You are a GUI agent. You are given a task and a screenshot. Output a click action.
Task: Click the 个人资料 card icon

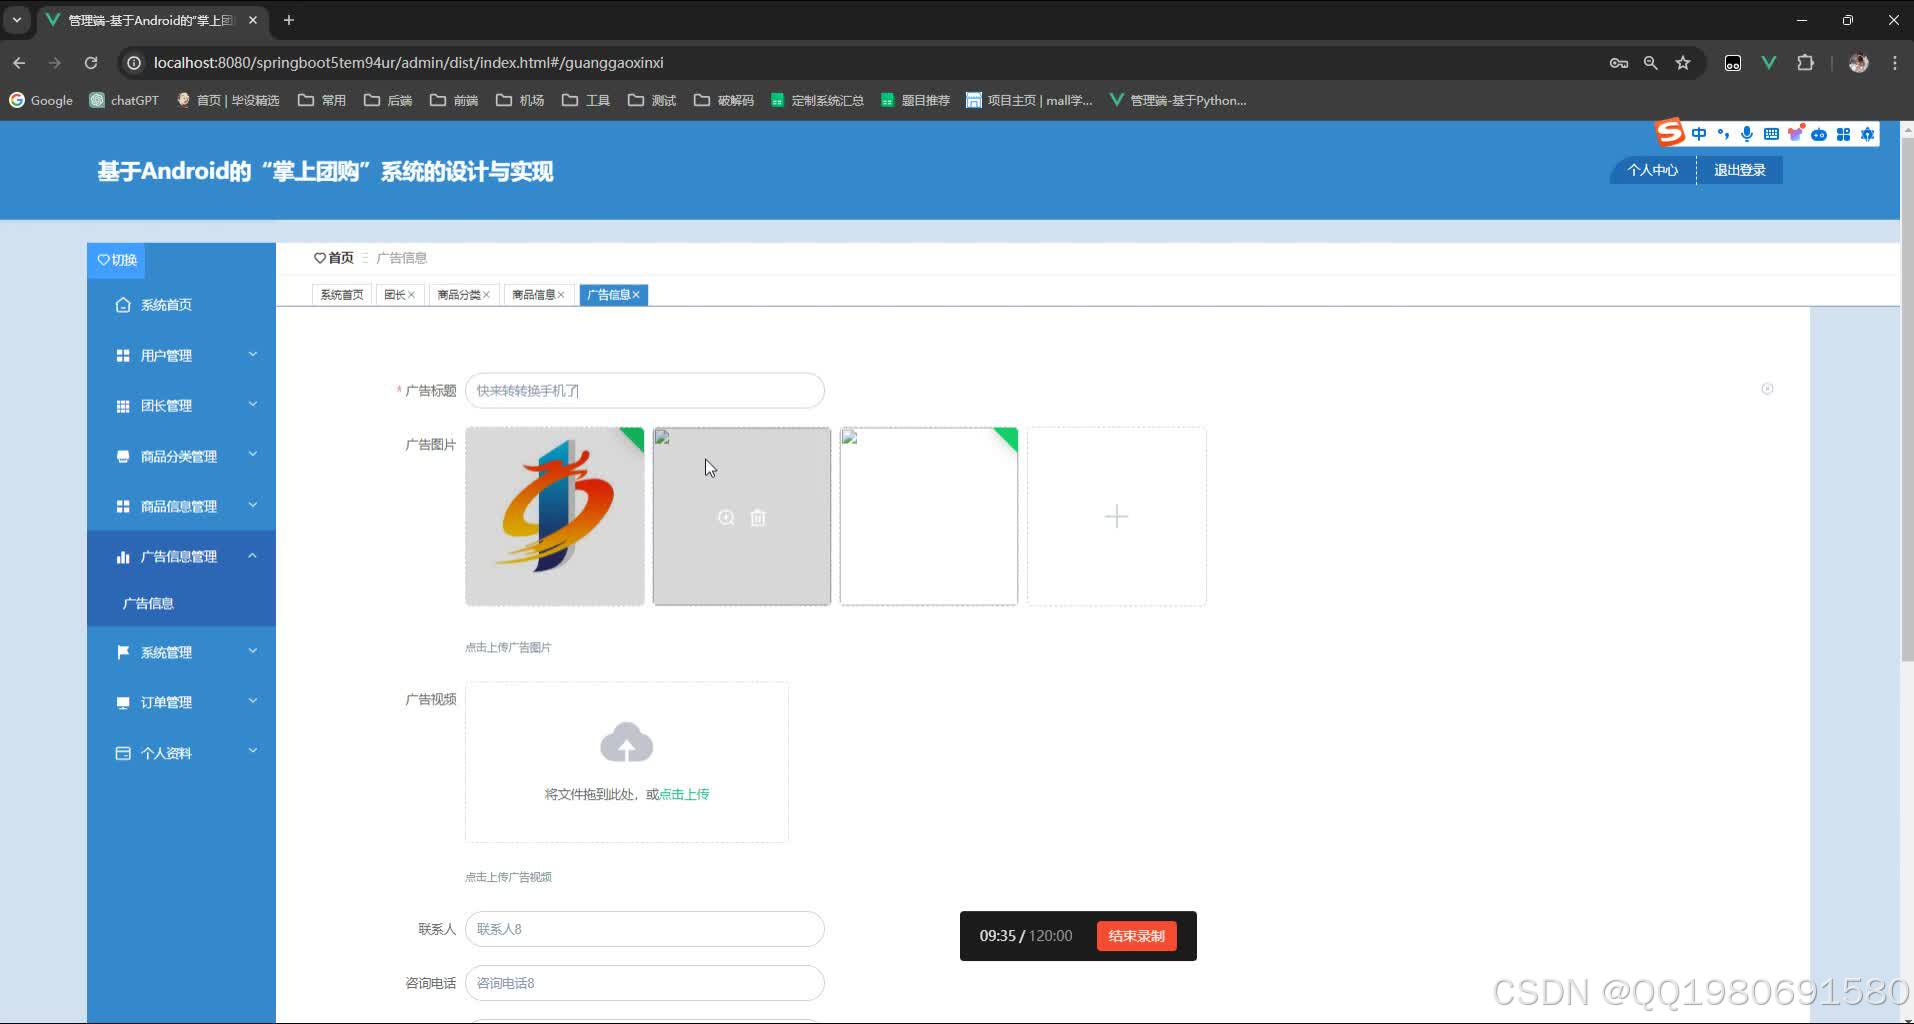coord(123,753)
